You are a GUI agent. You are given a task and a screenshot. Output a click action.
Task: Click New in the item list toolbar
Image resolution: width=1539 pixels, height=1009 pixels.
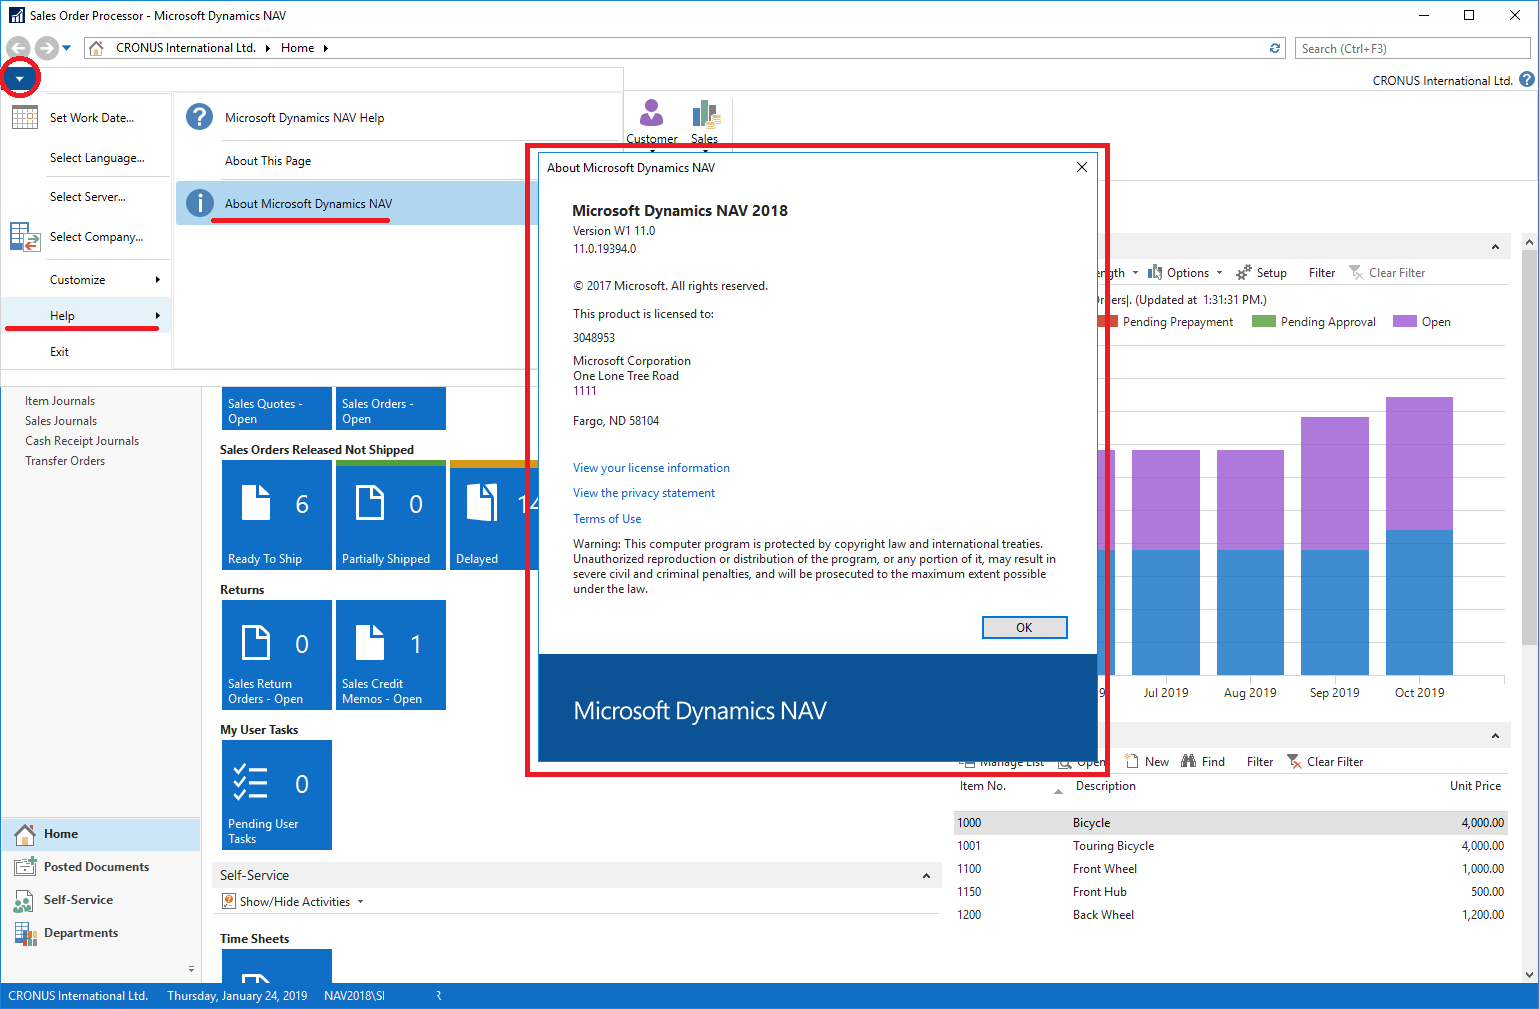1147,762
